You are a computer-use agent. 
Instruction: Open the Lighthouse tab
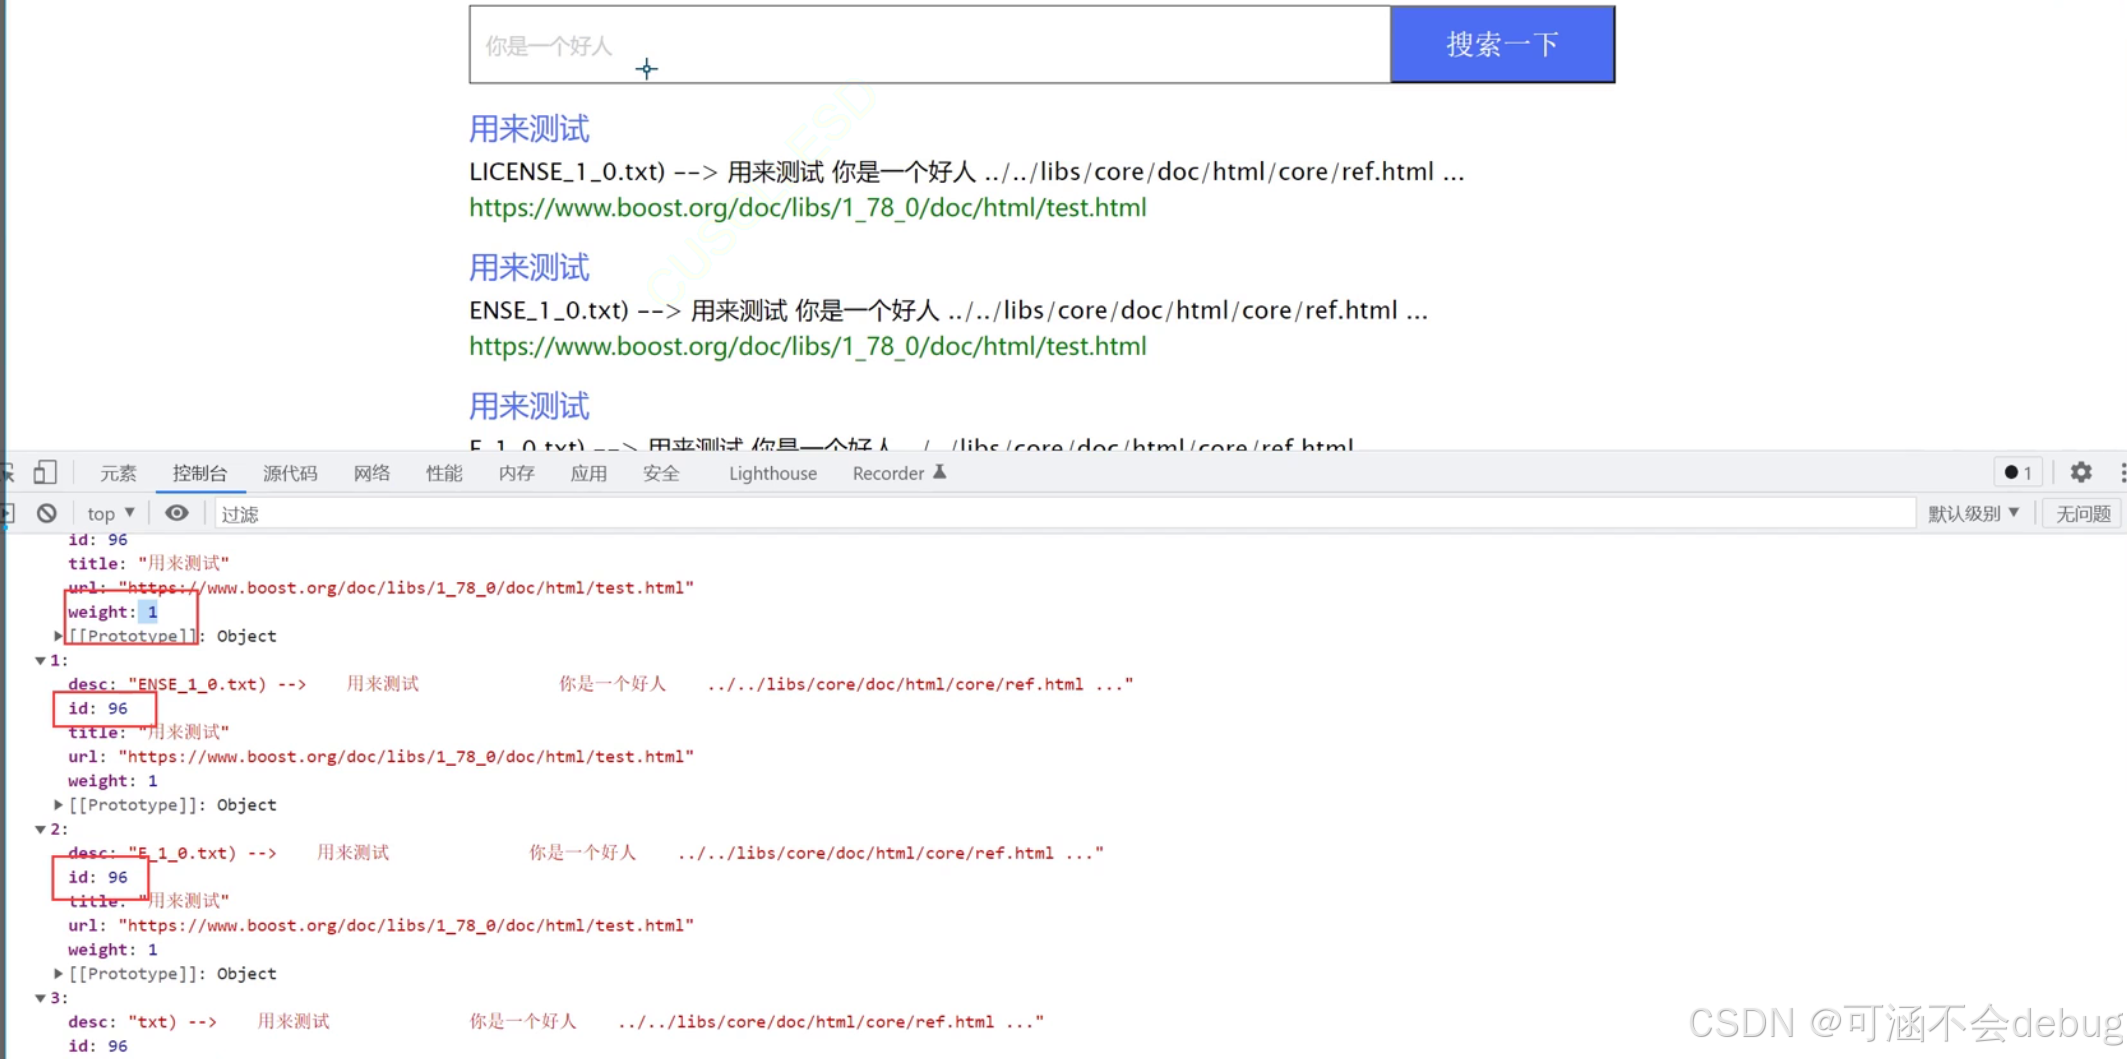[x=773, y=474]
